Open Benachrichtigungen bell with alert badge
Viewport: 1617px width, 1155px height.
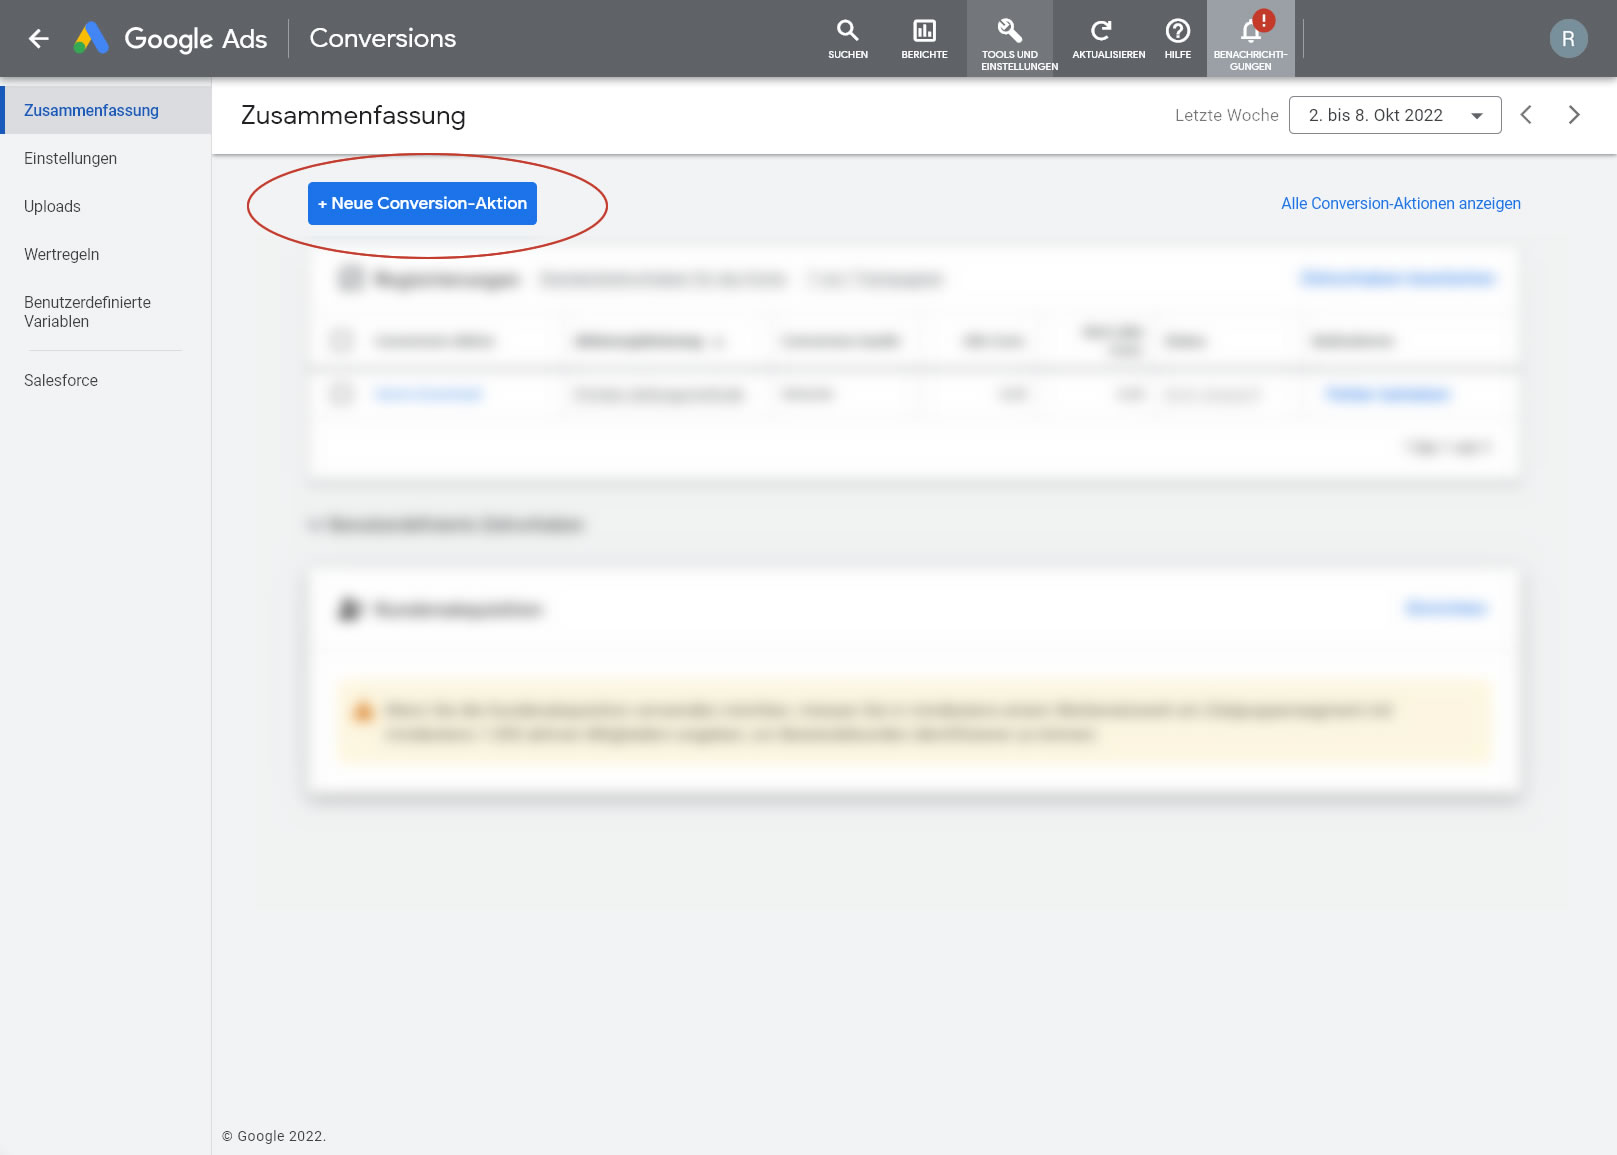(x=1250, y=39)
